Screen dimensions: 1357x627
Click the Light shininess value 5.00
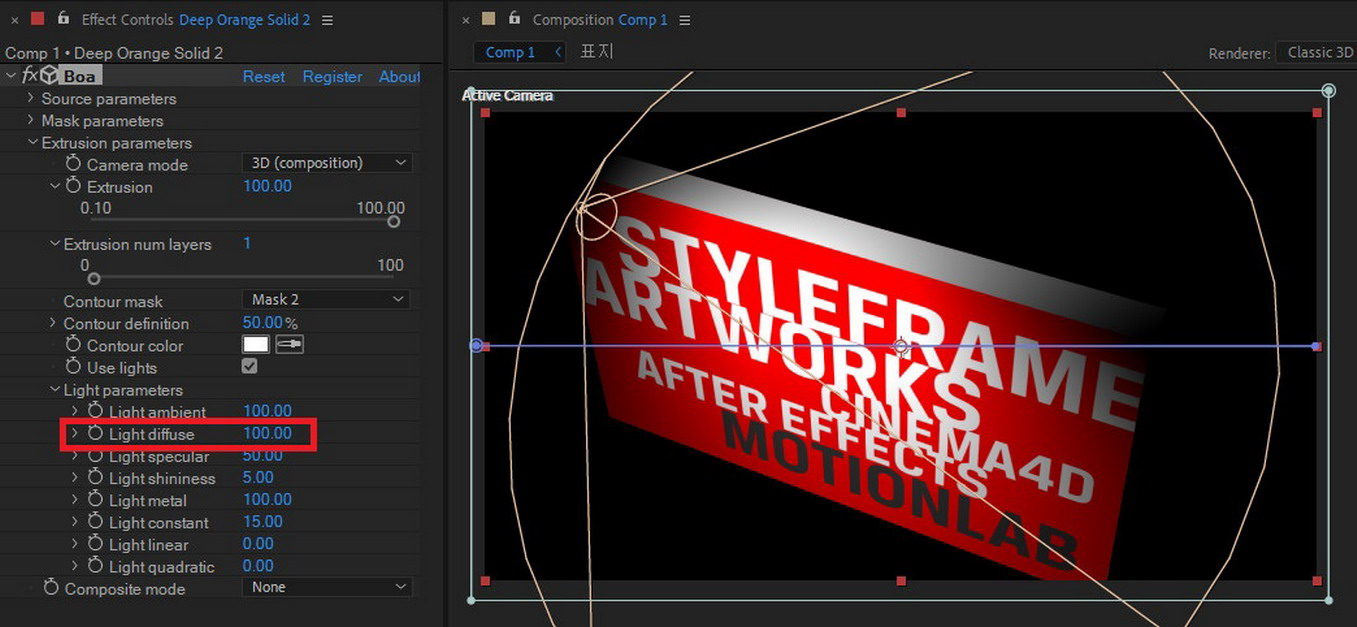tap(259, 477)
